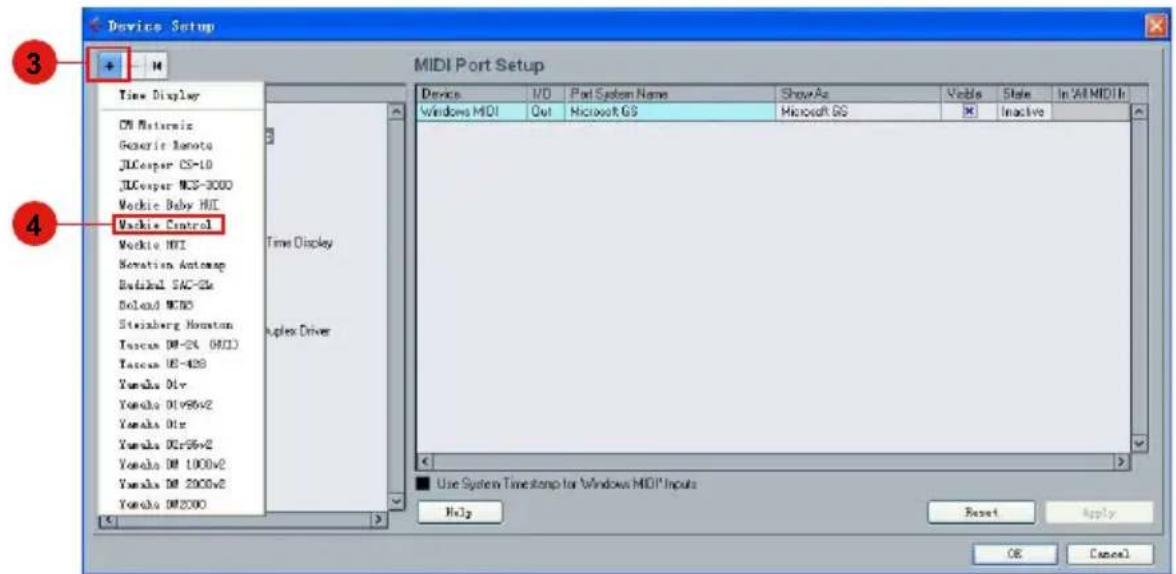Image resolution: width=1176 pixels, height=574 pixels.
Task: Click the Visible column header
Action: pyautogui.click(x=968, y=95)
